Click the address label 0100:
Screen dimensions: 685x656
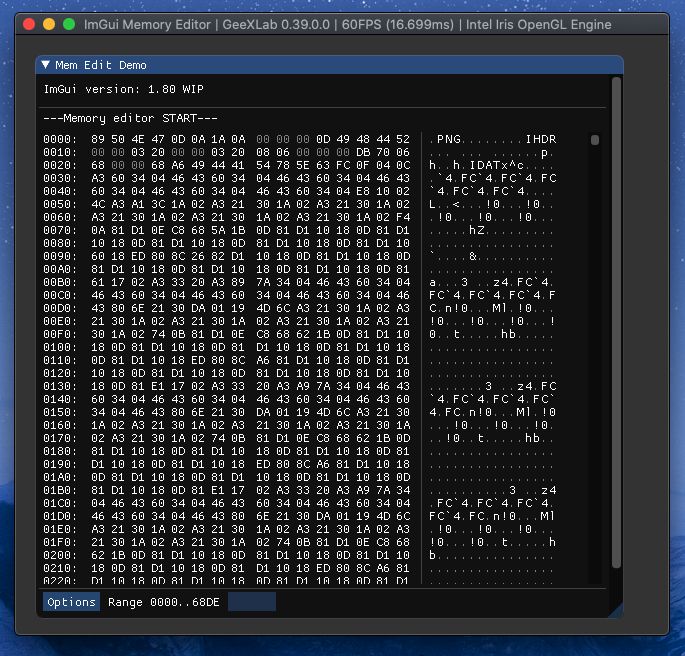pyautogui.click(x=60, y=347)
